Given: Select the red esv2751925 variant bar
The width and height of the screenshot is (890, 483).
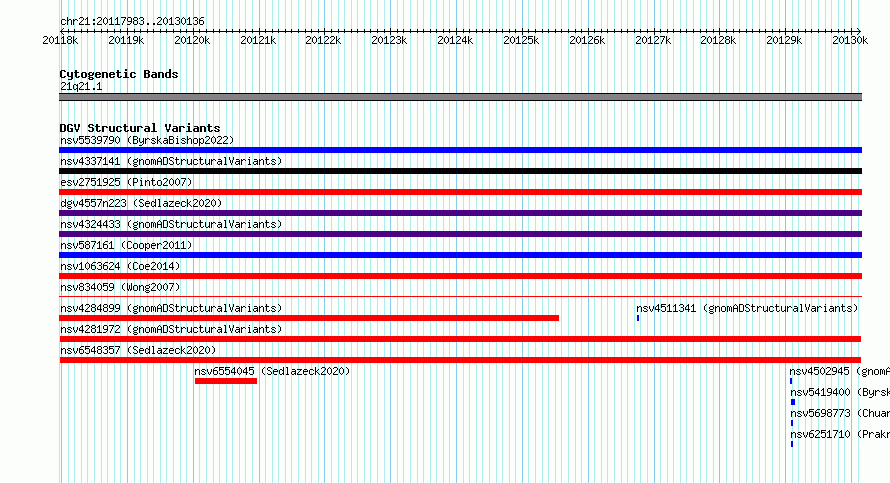Looking at the screenshot, I should (x=460, y=192).
